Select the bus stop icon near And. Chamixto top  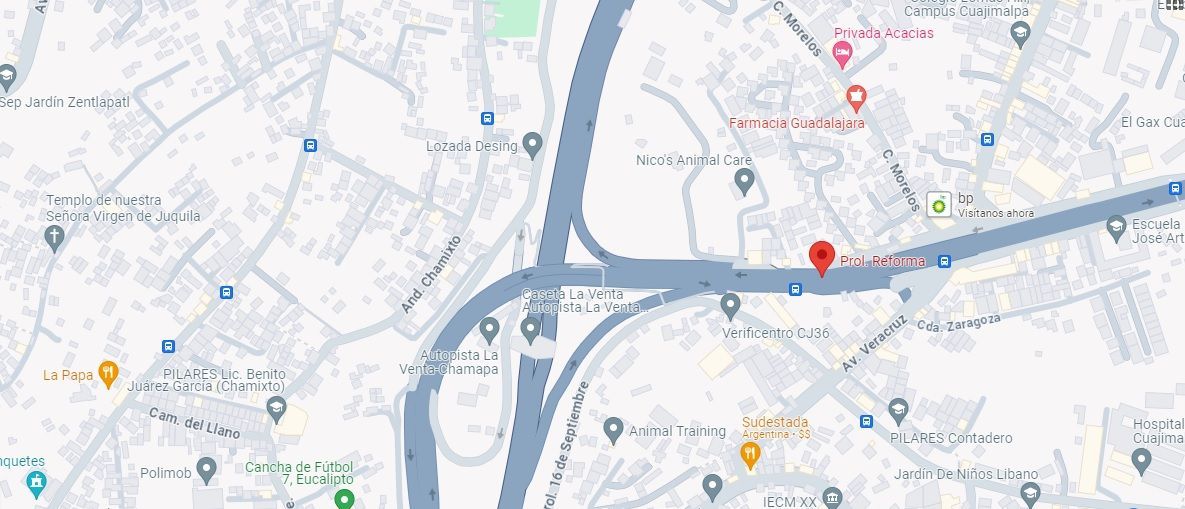point(487,118)
